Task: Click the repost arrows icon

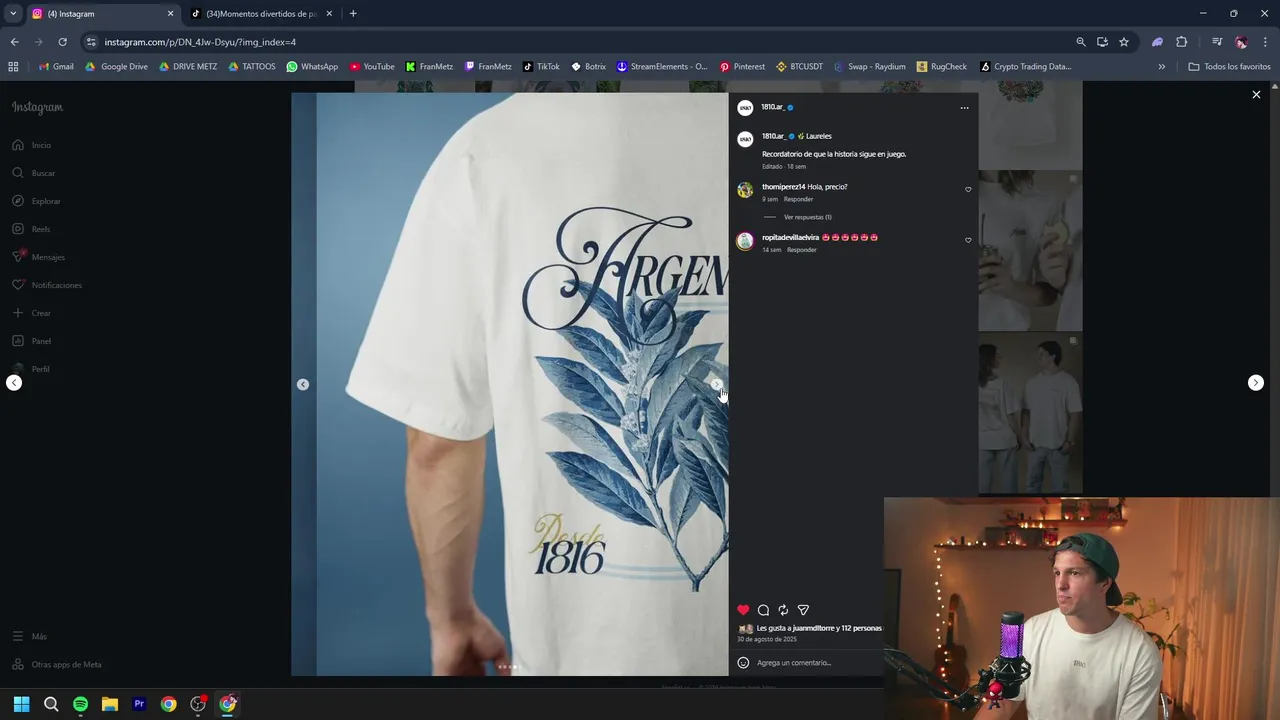Action: [x=783, y=610]
